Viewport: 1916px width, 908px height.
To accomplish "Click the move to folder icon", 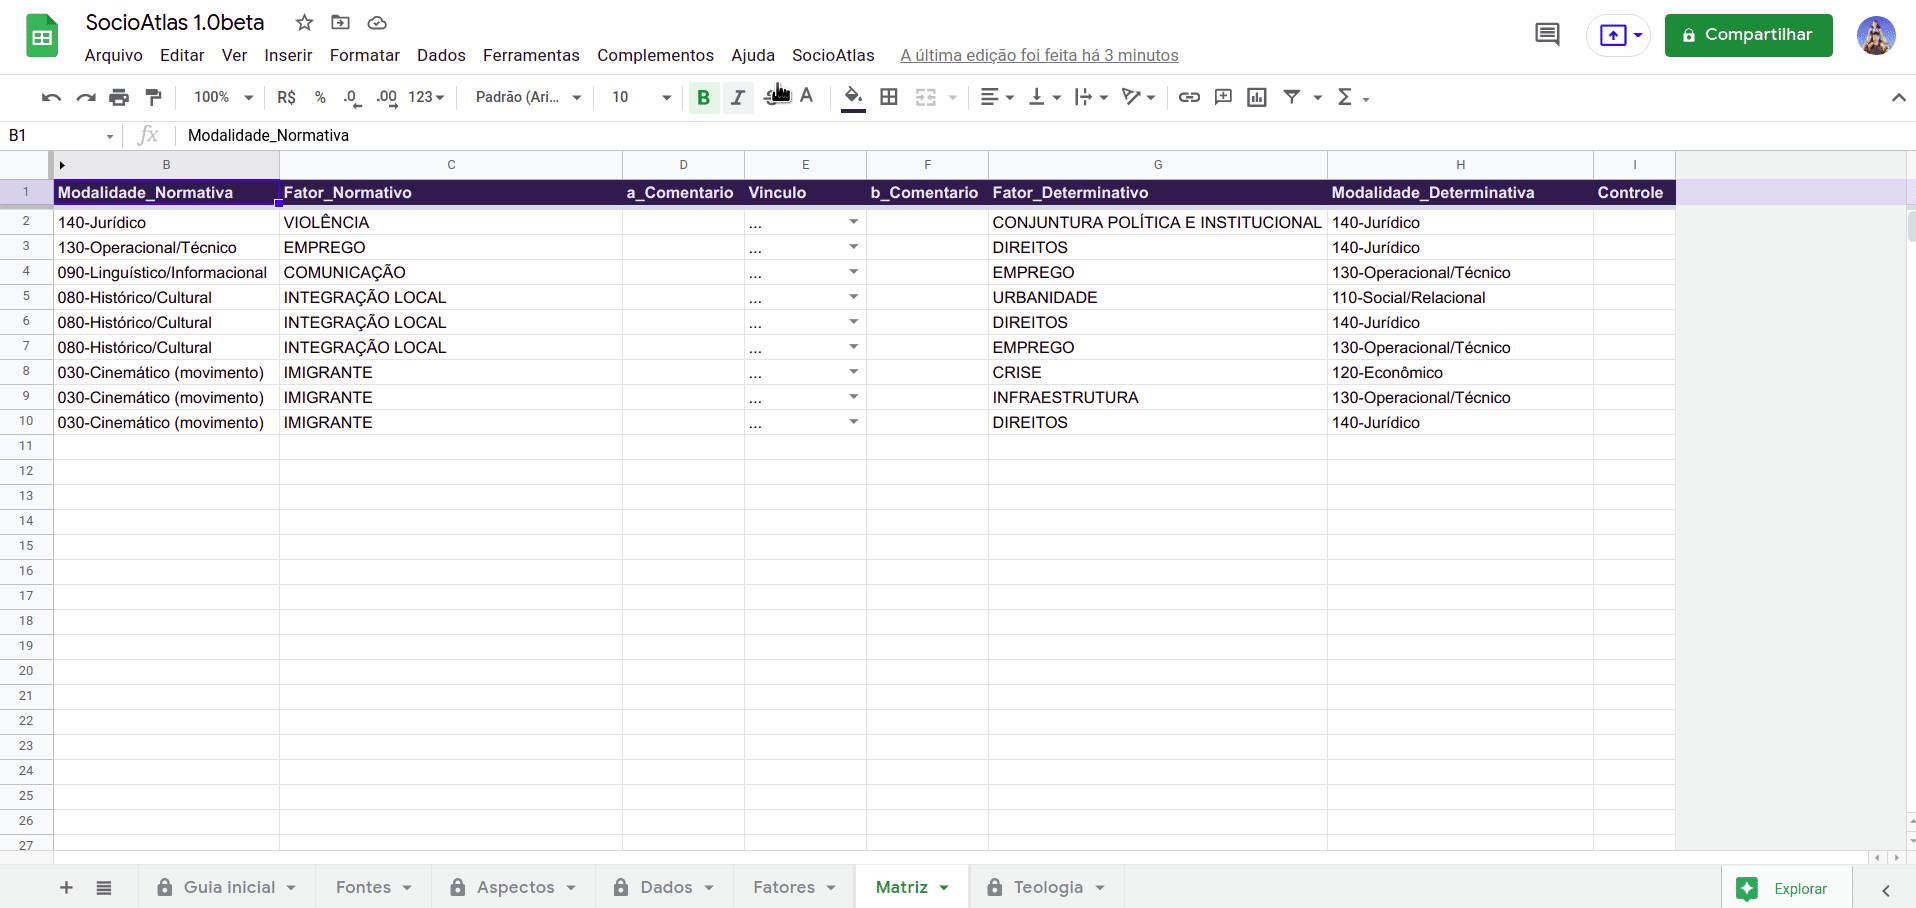I will pos(341,23).
